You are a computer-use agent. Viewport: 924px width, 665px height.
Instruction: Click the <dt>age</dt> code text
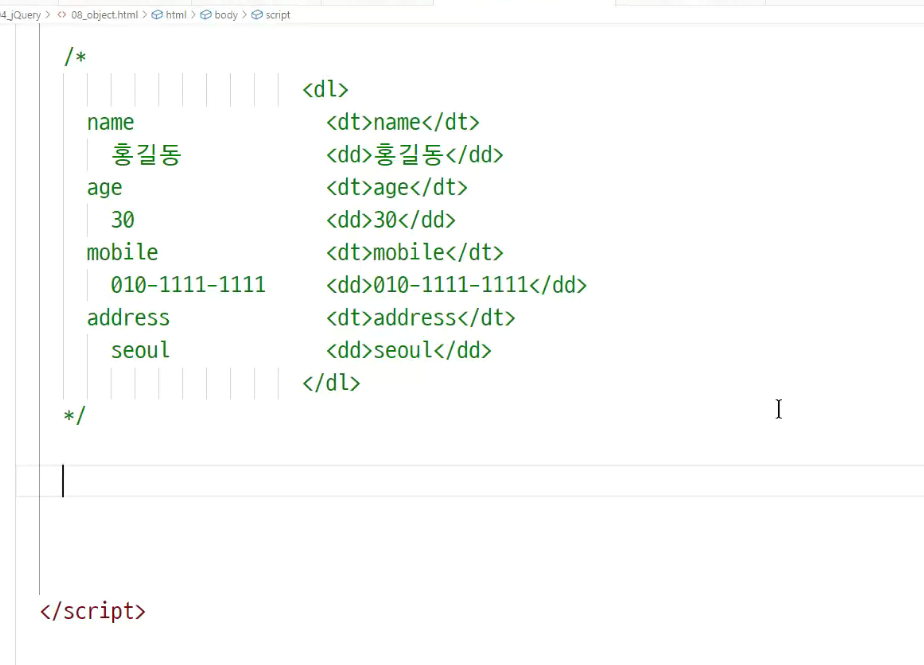[x=397, y=187]
